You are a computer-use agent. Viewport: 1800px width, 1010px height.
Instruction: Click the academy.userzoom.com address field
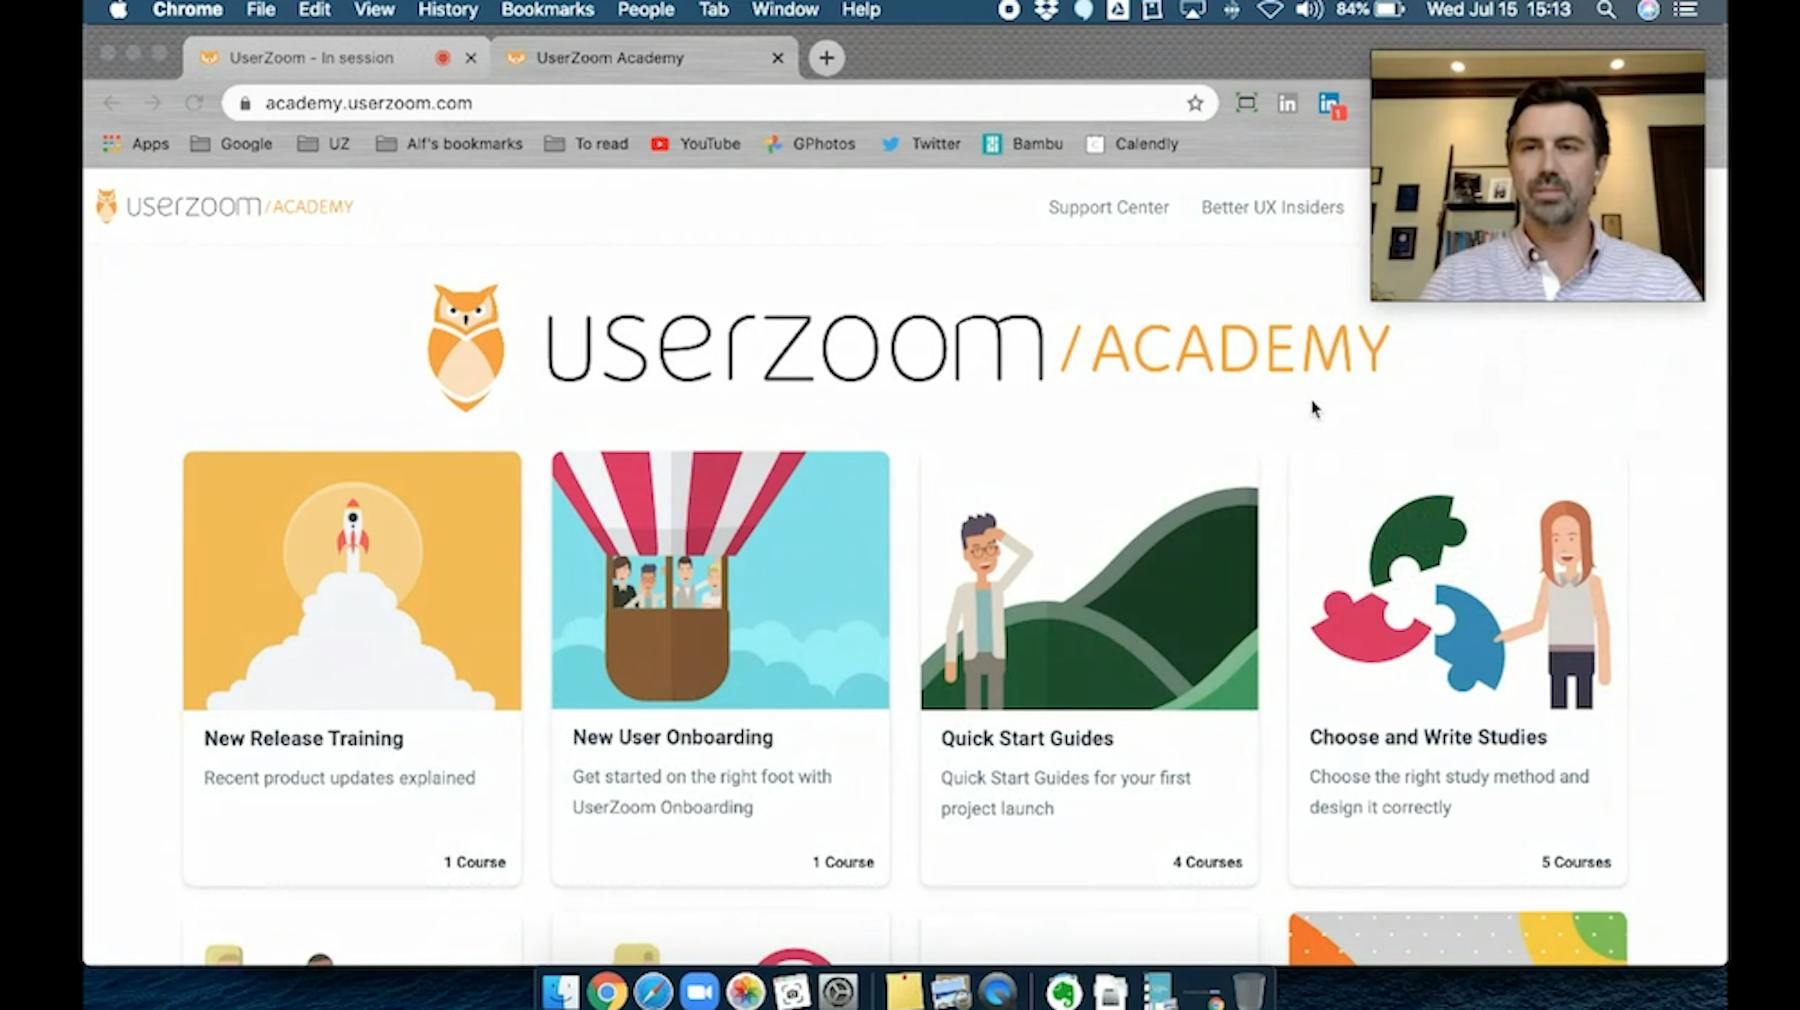(x=720, y=103)
